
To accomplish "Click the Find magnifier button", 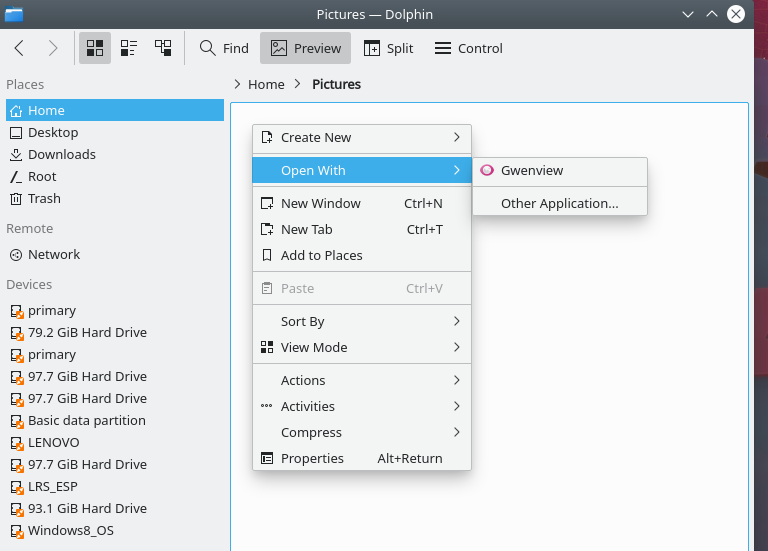I will click(224, 48).
